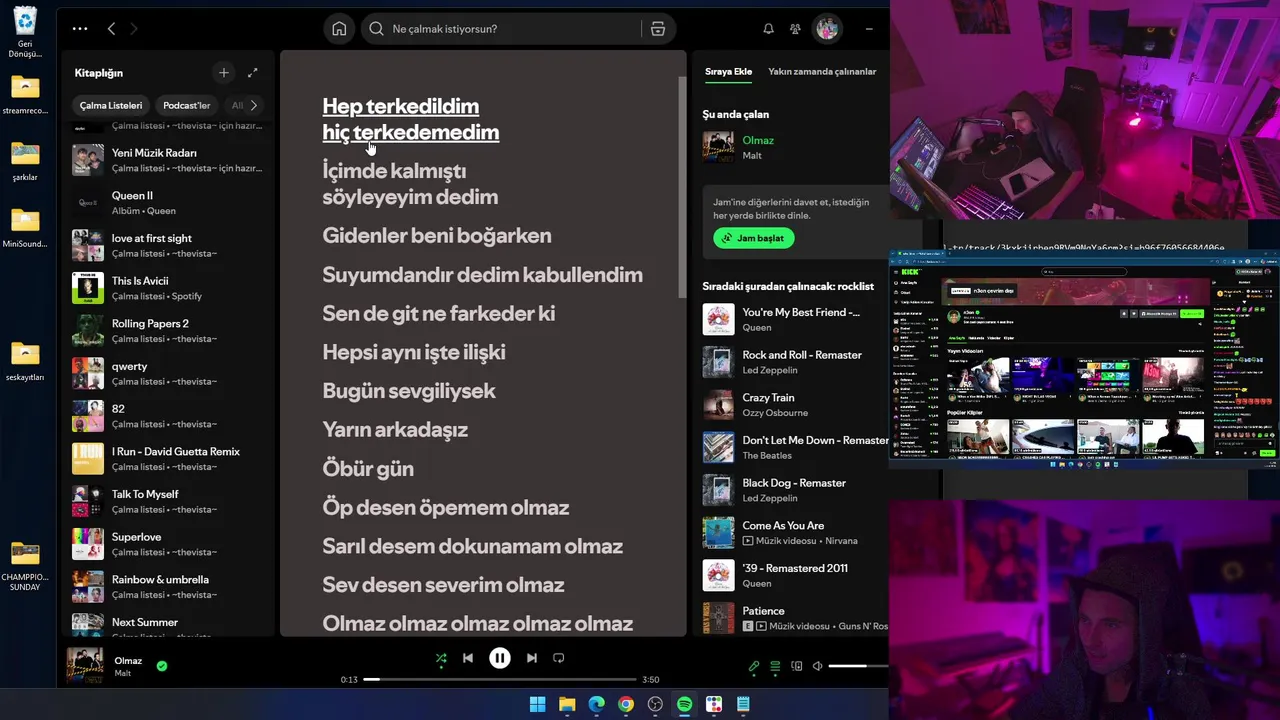Viewport: 1280px width, 720px height.
Task: Go forward in Spotify navigation
Action: (134, 29)
